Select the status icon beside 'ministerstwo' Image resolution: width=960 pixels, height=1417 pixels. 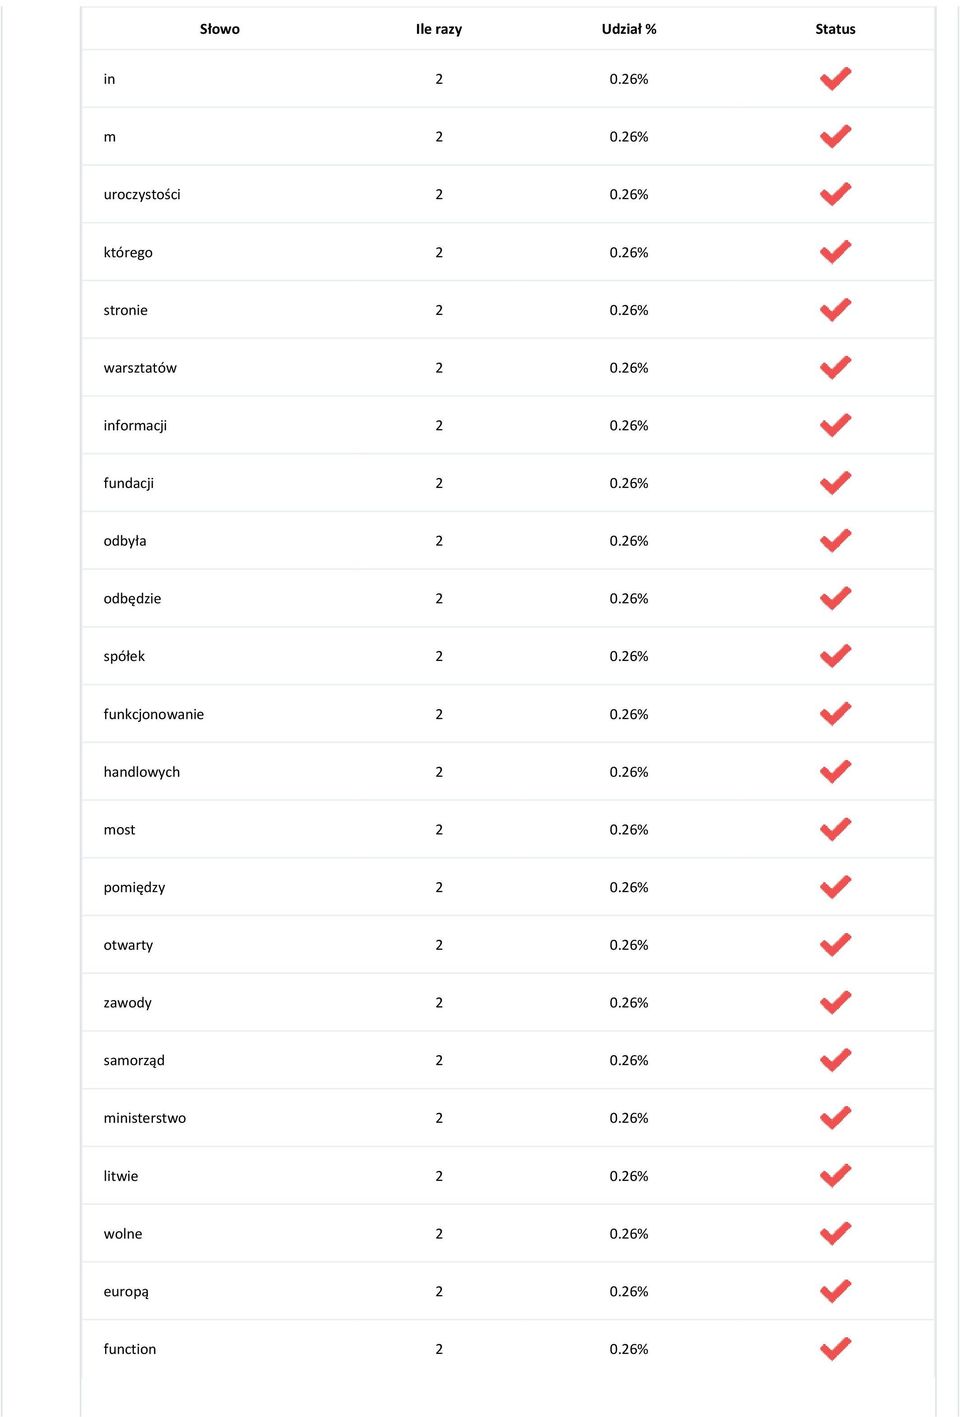tap(835, 1118)
